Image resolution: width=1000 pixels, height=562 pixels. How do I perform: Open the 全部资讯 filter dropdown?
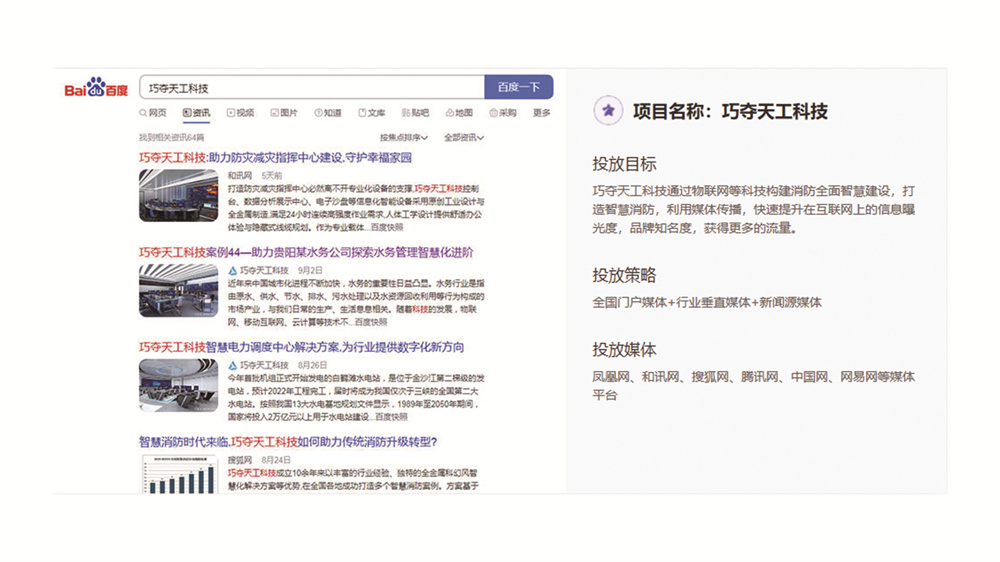click(464, 137)
